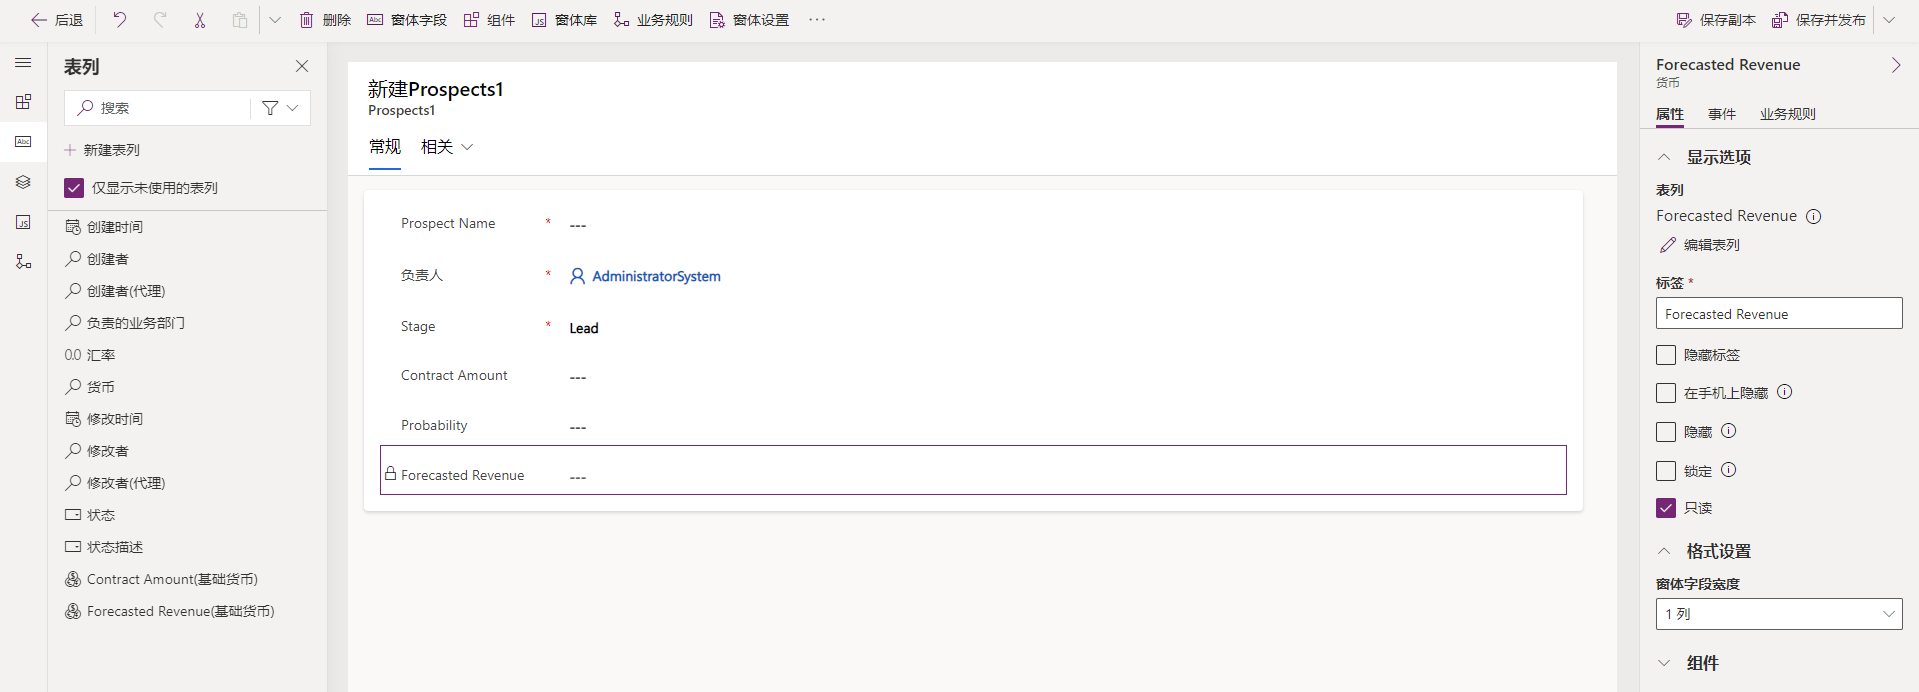Collapse the 显示选项 section
Image resolution: width=1919 pixels, height=692 pixels.
pyautogui.click(x=1664, y=157)
